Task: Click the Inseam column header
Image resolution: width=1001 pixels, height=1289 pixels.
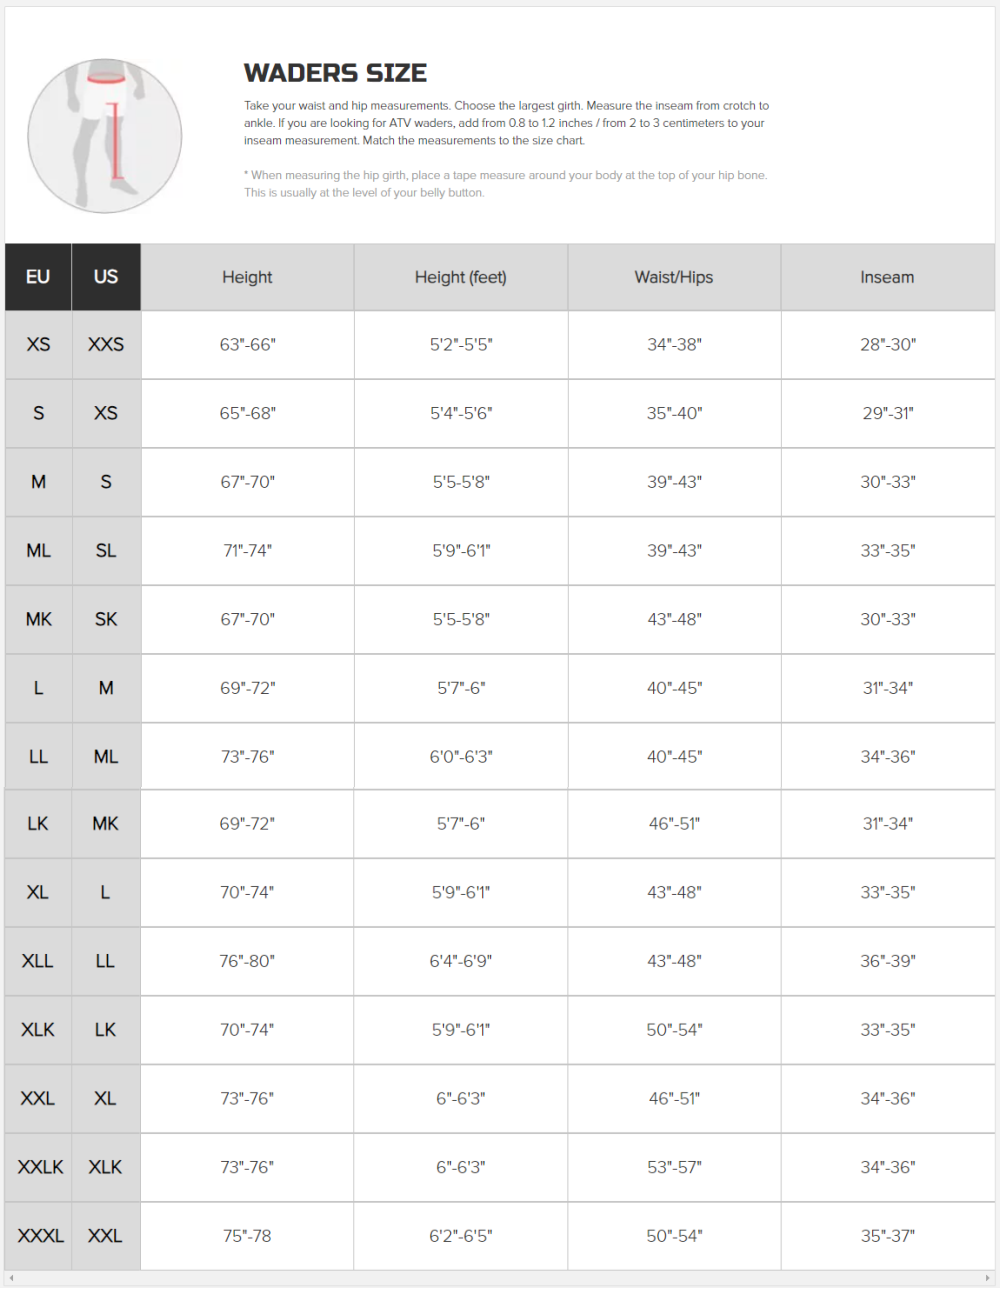Action: click(887, 277)
